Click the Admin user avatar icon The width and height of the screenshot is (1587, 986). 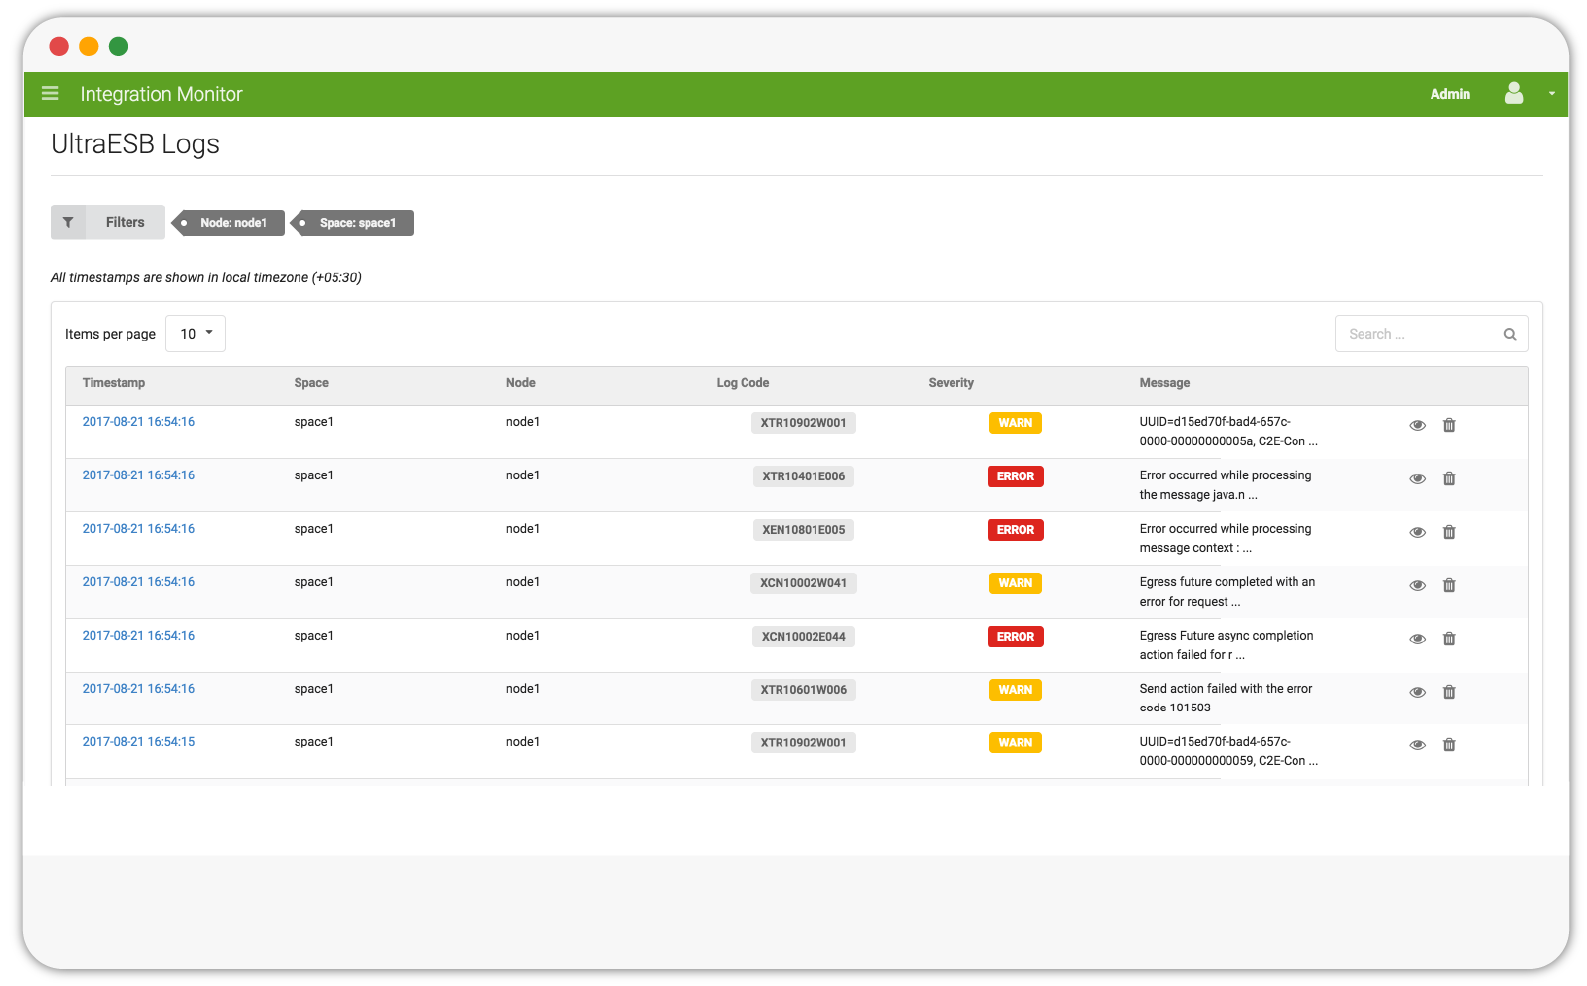click(1514, 93)
